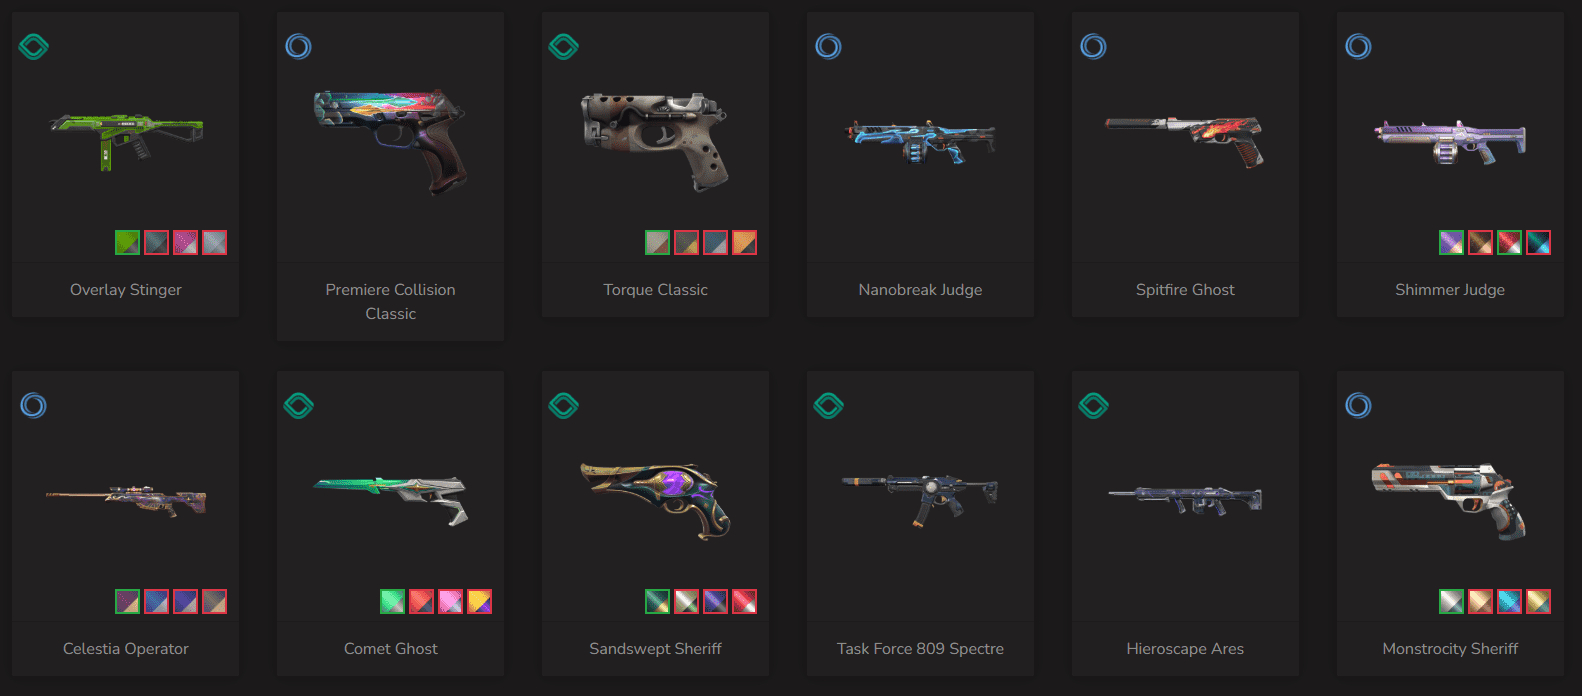1582x696 pixels.
Task: Click the tier icon on Spitfire Ghost card
Action: click(x=1093, y=46)
